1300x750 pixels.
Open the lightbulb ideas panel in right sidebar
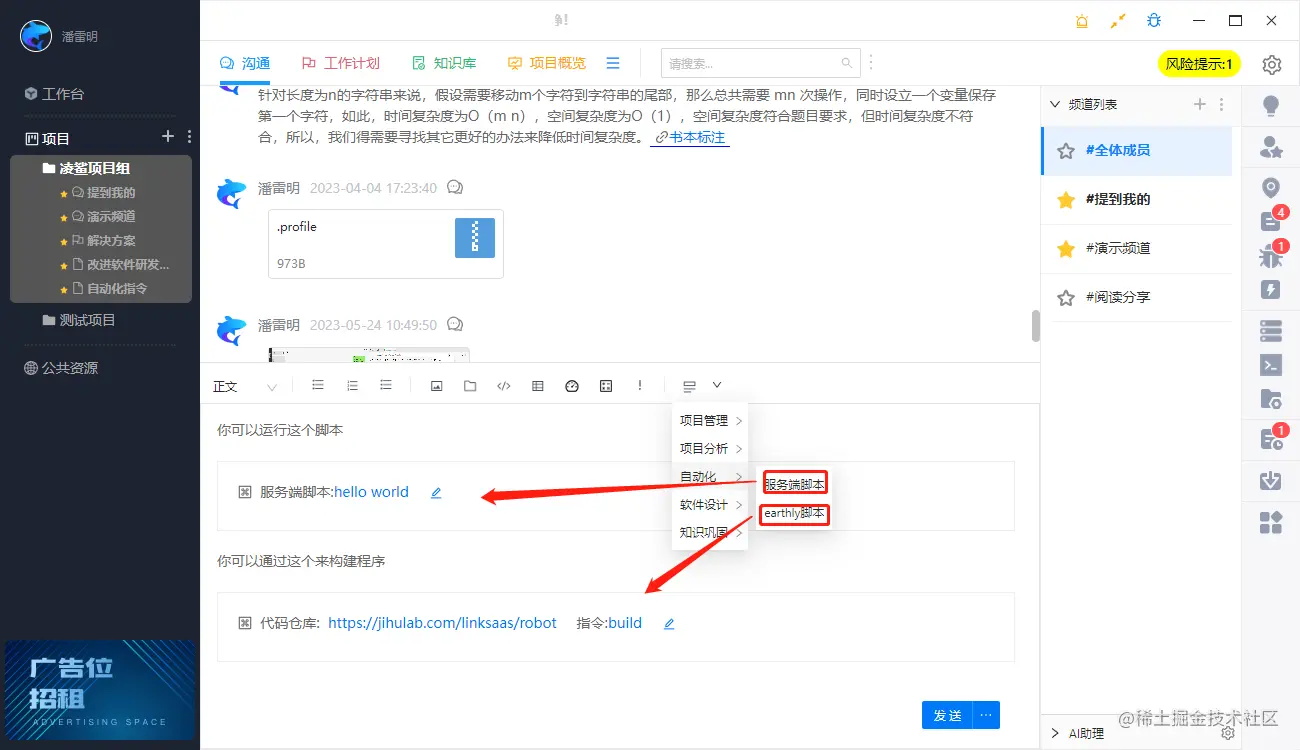click(1271, 106)
